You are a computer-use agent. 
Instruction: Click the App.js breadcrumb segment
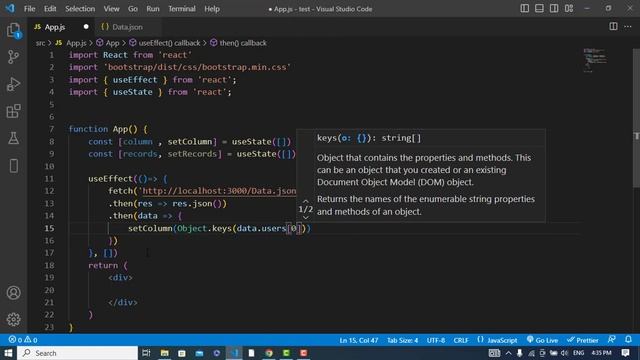pos(76,43)
